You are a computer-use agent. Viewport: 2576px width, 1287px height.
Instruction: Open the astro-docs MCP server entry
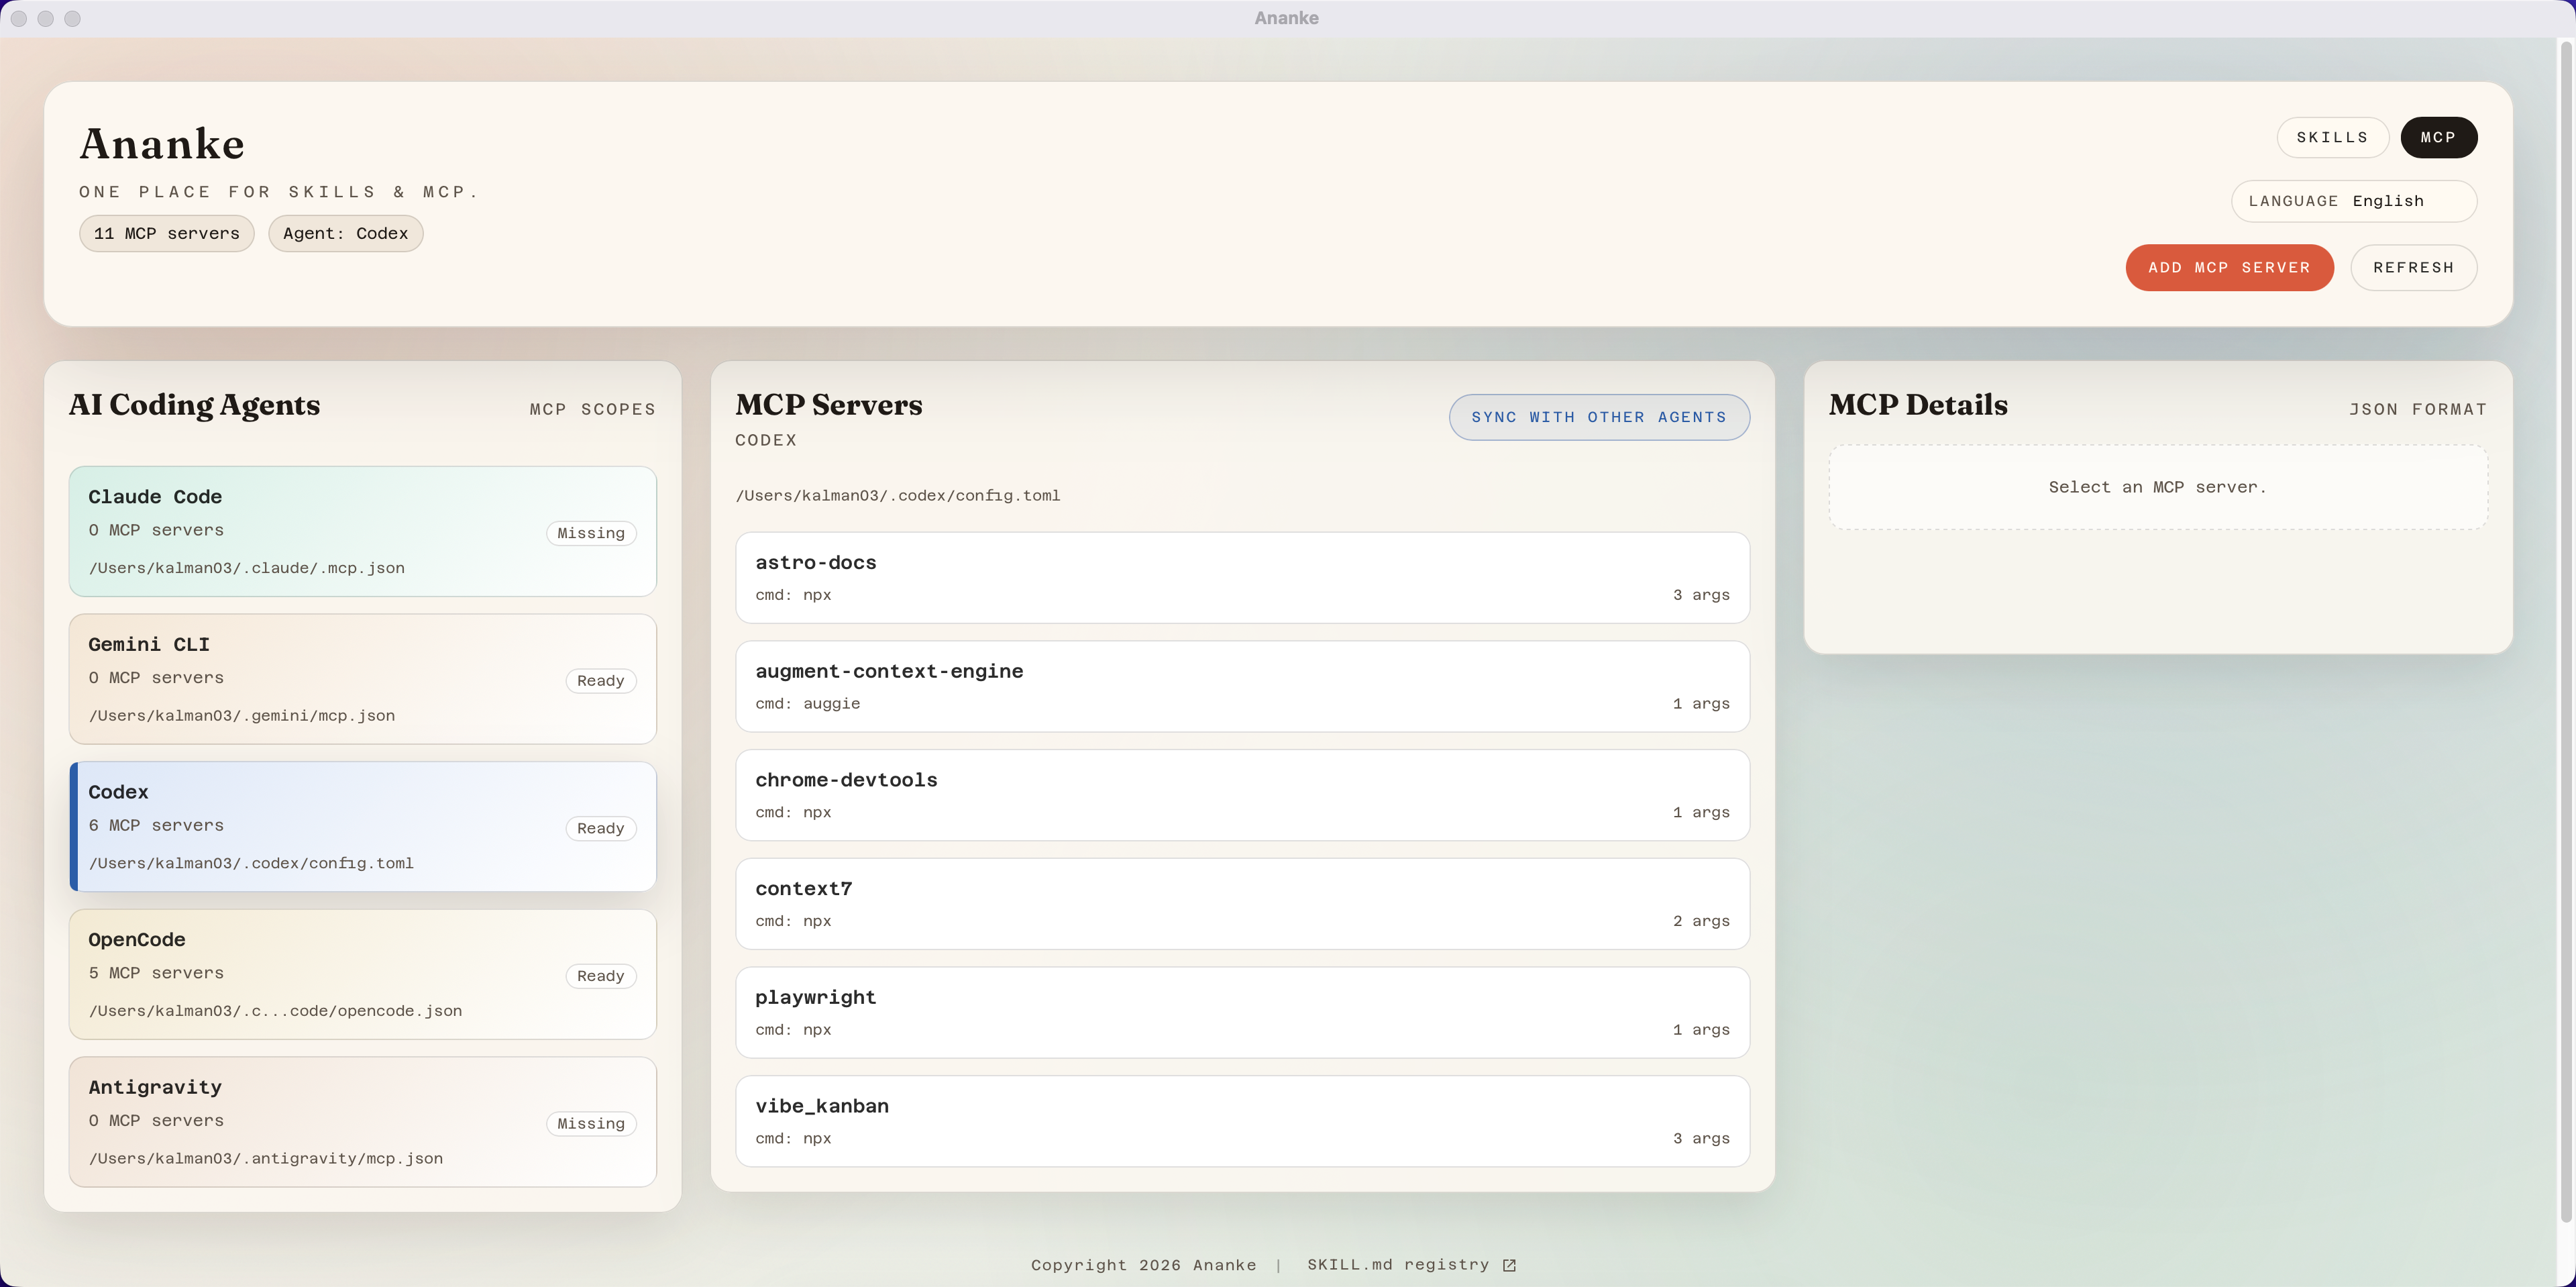1242,577
